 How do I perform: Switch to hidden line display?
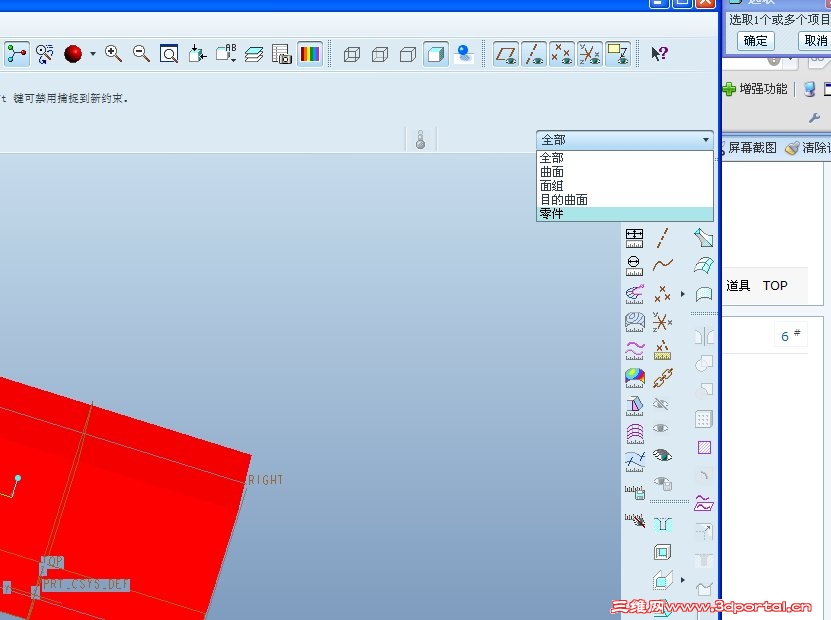click(380, 55)
